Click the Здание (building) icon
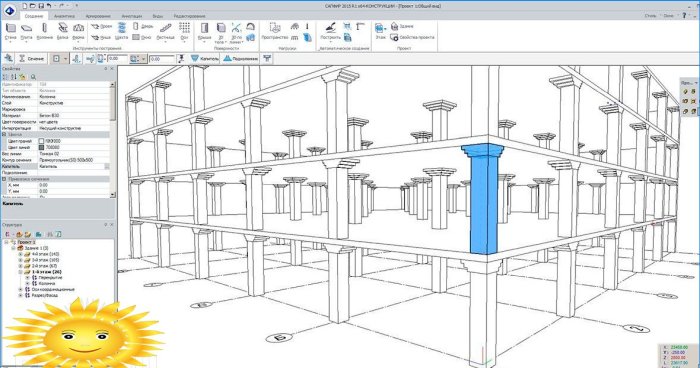Screen dimensions: 700x368 click(402, 27)
